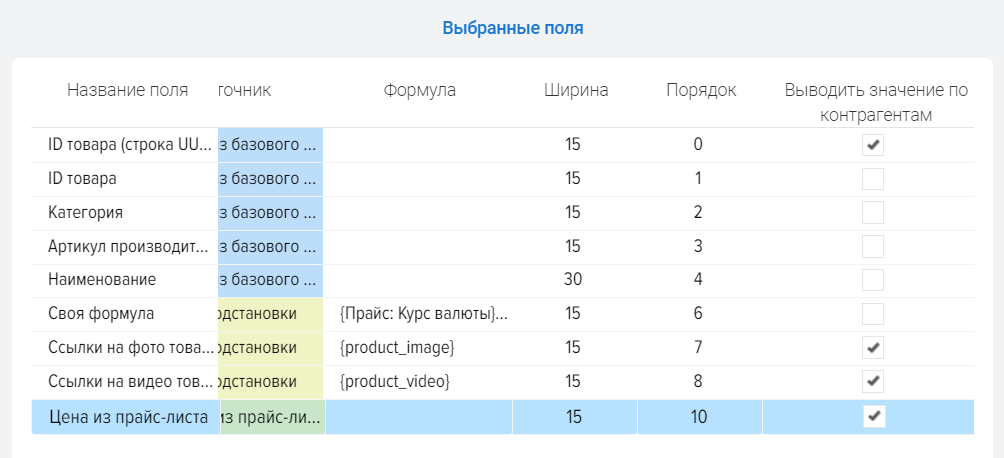Toggle the checkbox for 'Своя формула' row
The height and width of the screenshot is (458, 1004).
point(873,314)
